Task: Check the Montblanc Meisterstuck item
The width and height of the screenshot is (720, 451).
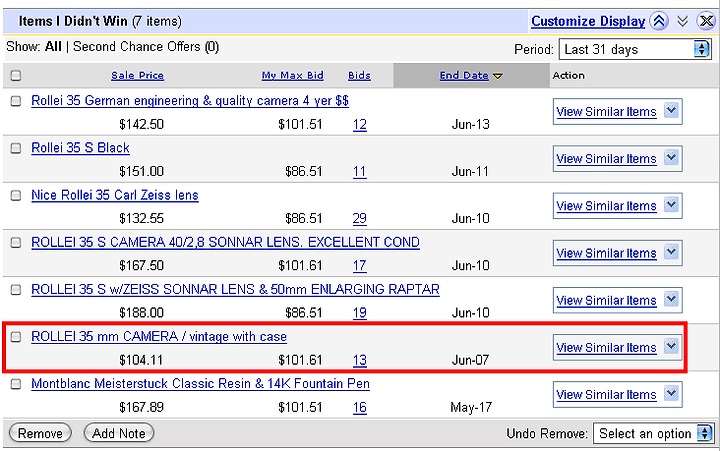Action: click(x=16, y=383)
